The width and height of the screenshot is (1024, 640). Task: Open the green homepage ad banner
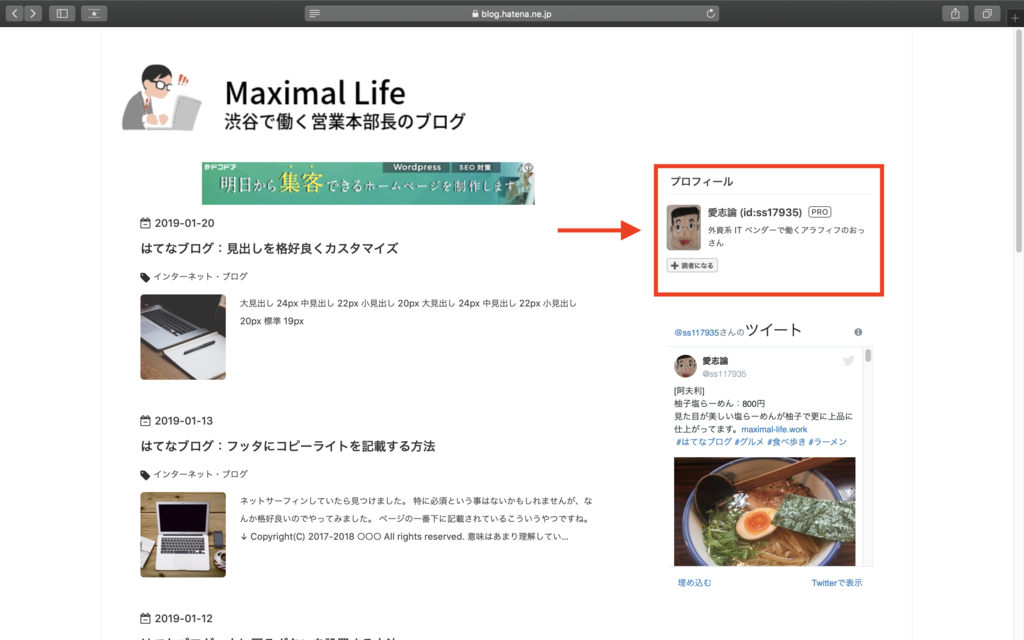[368, 183]
